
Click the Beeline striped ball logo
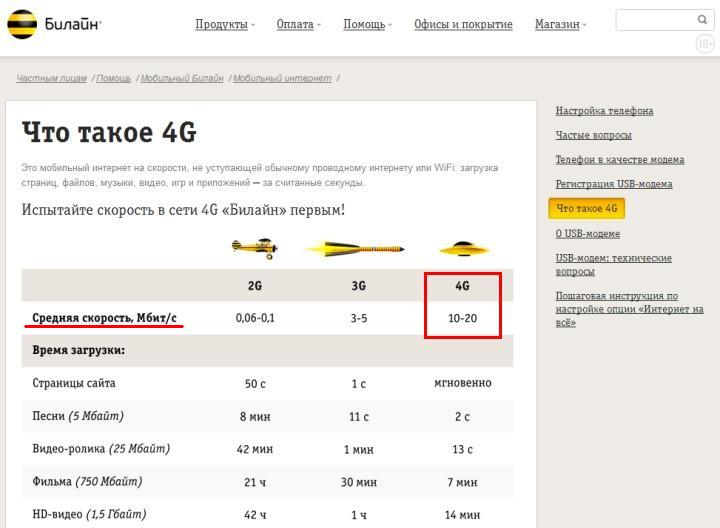click(22, 24)
